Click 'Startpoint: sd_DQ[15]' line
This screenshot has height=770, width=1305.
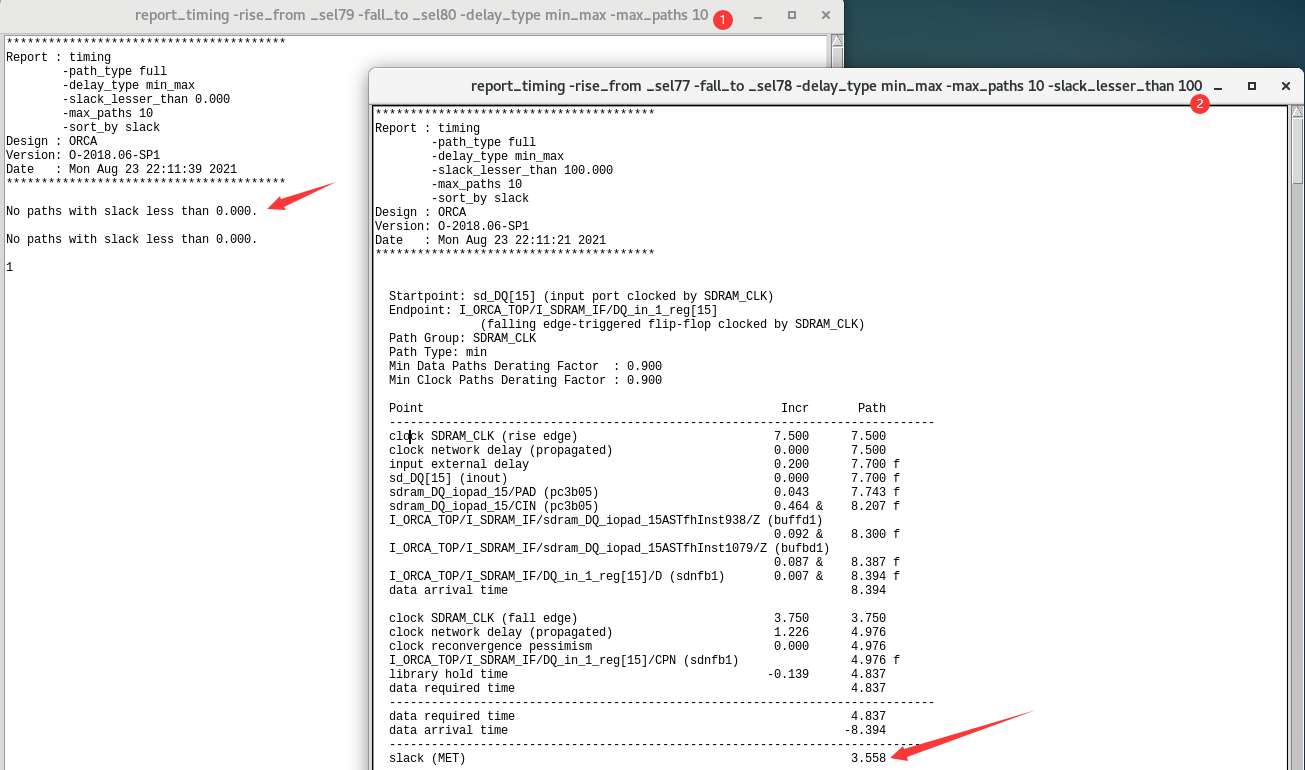point(581,296)
